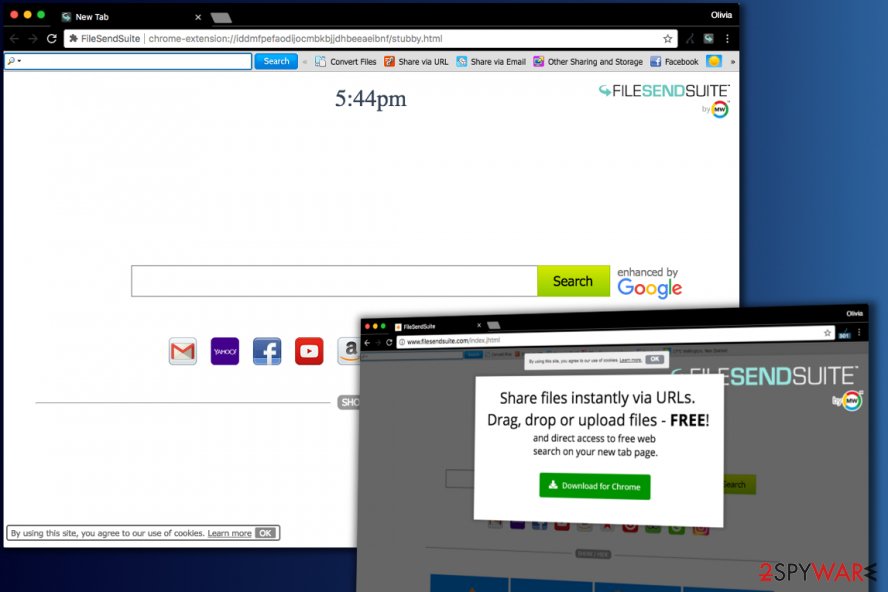This screenshot has height=592, width=888.
Task: Click the enhanced by Google logo
Action: click(x=649, y=282)
